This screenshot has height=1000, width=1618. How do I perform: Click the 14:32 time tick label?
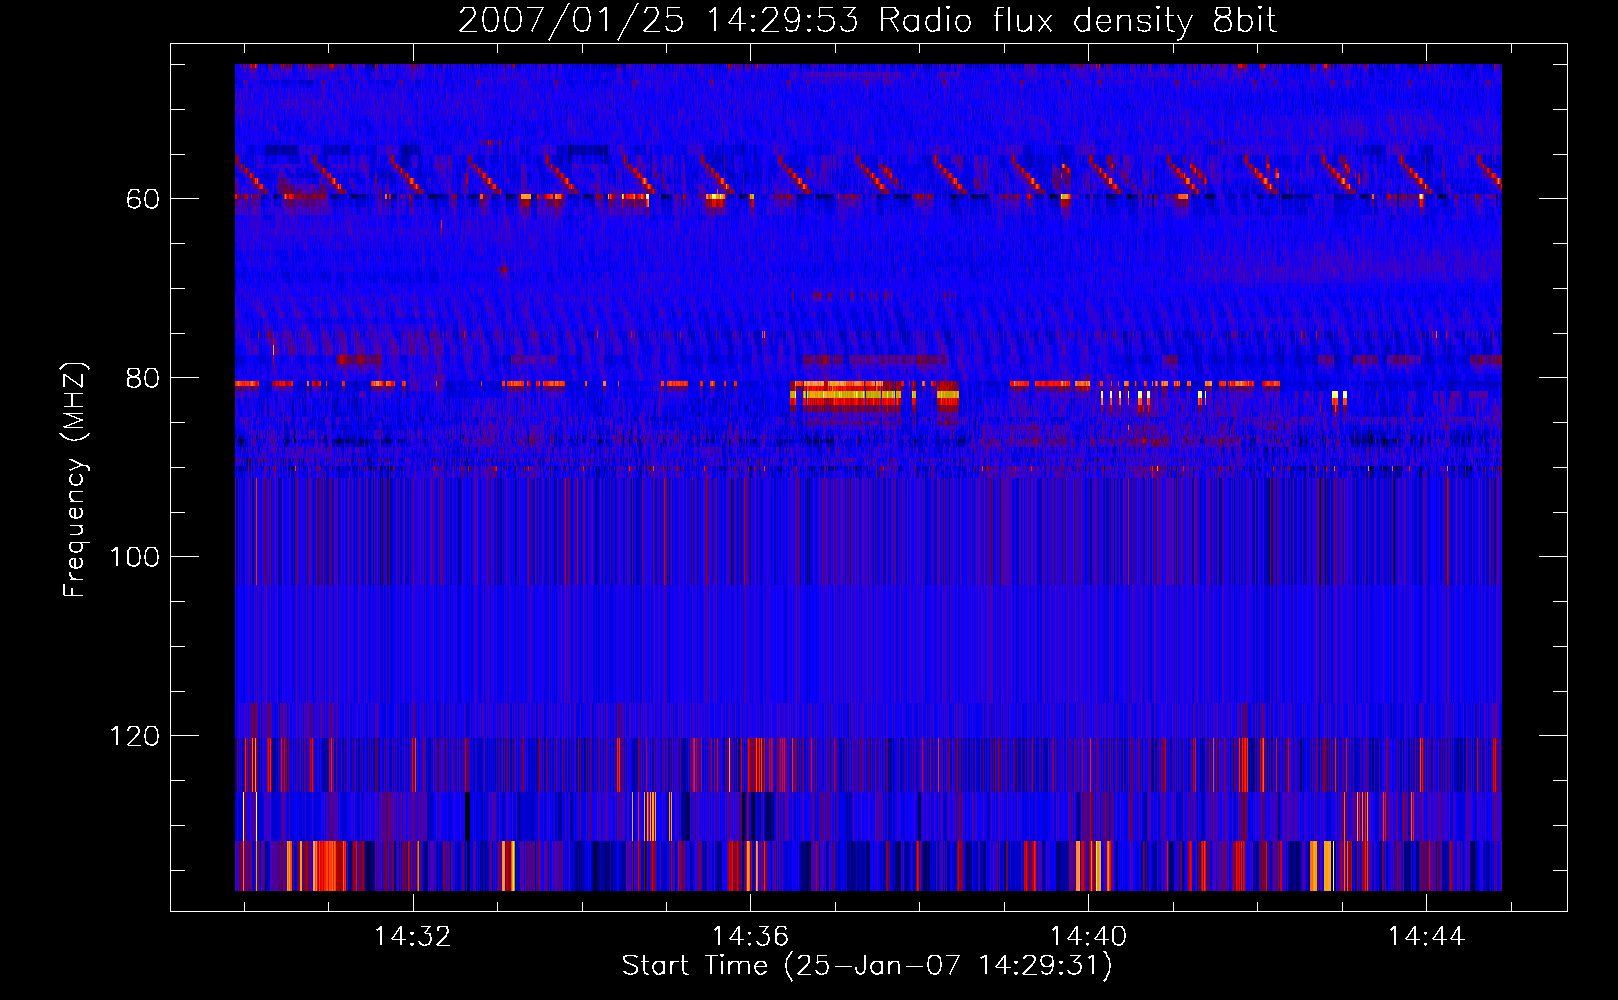click(x=412, y=936)
